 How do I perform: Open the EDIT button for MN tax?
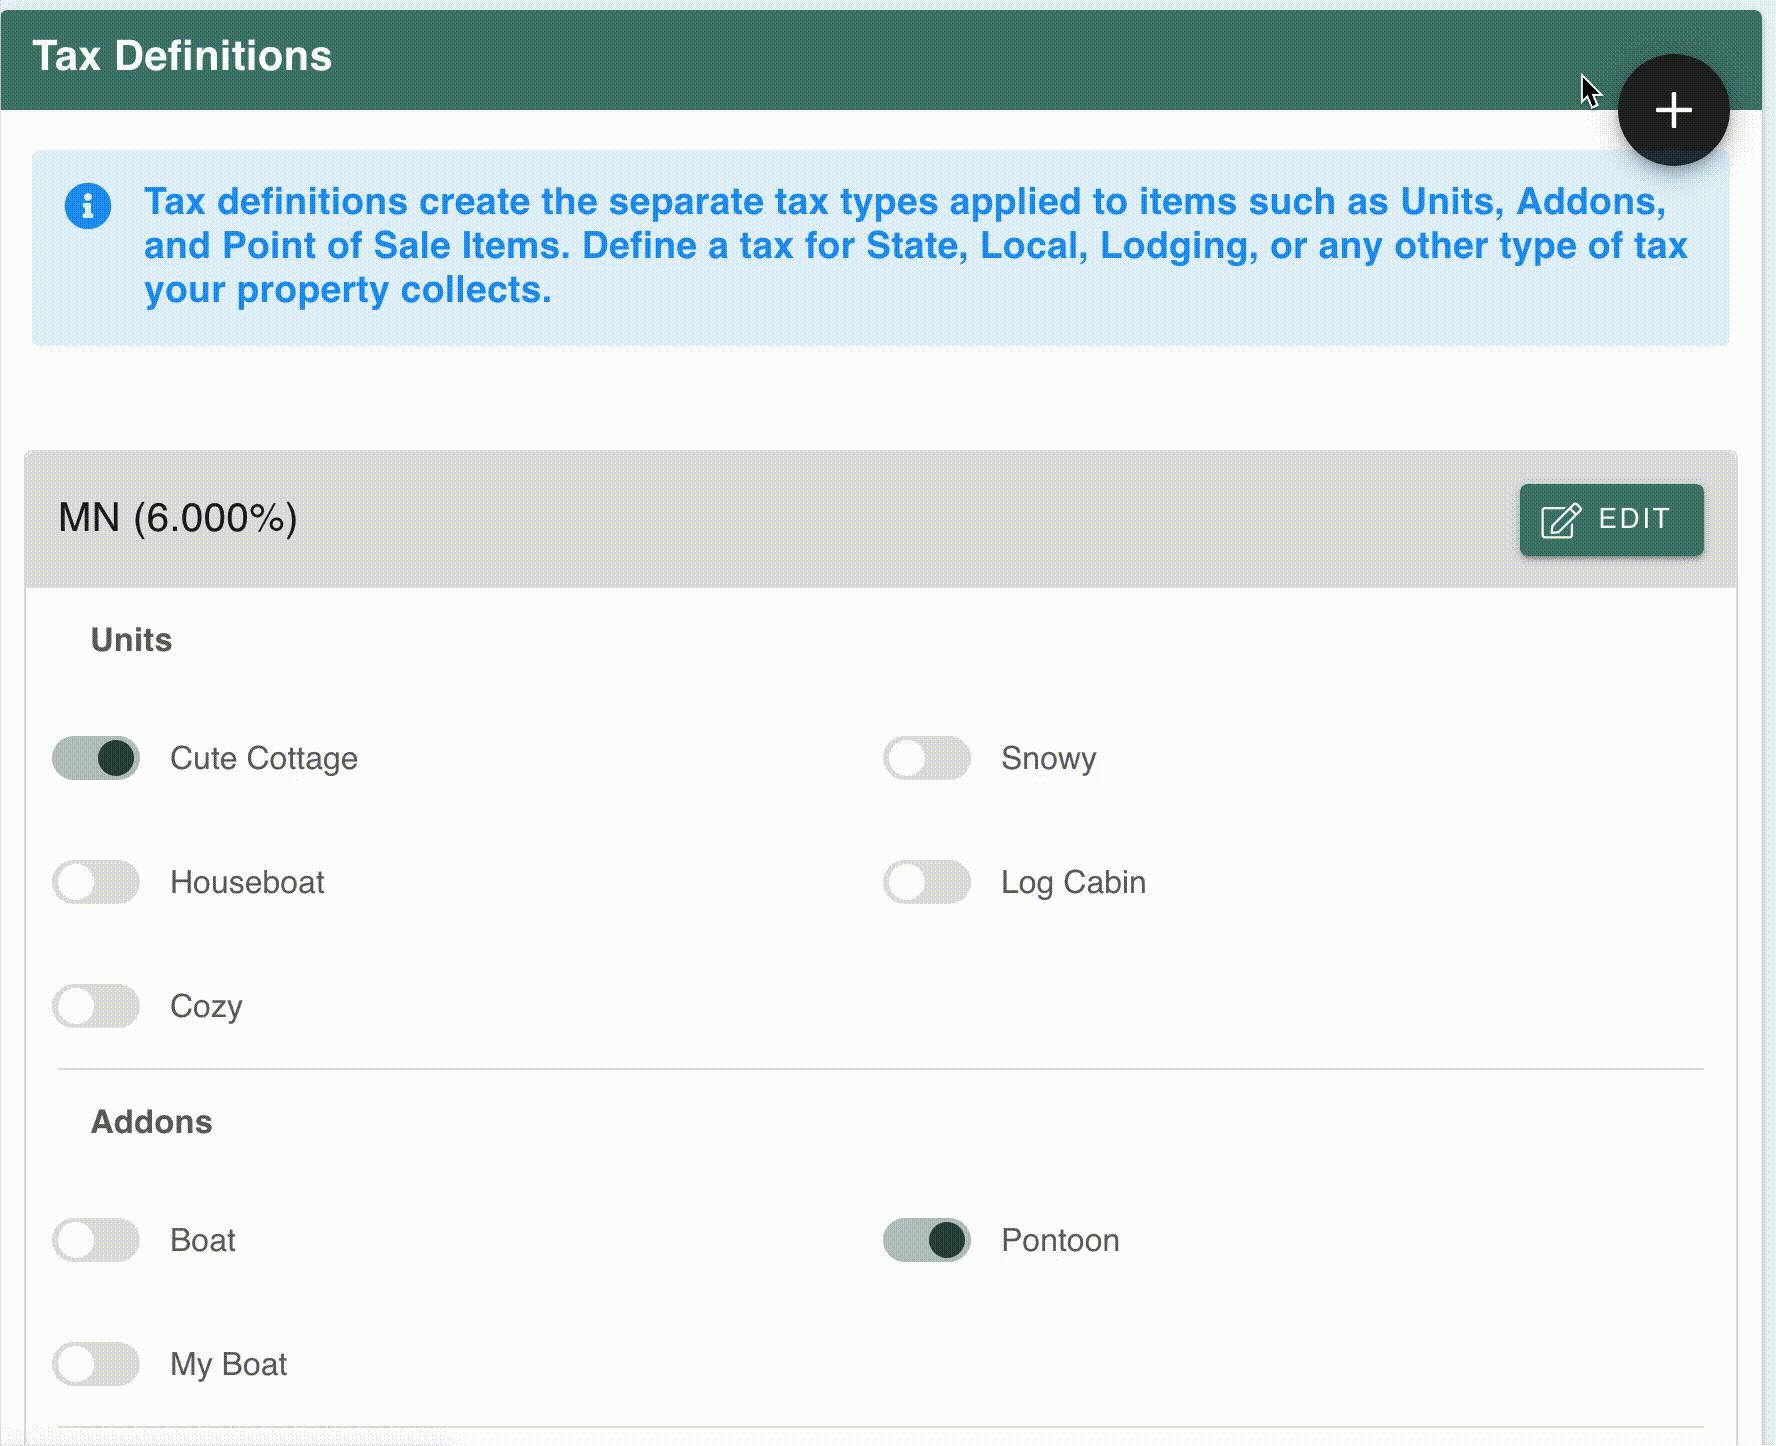pos(1611,520)
